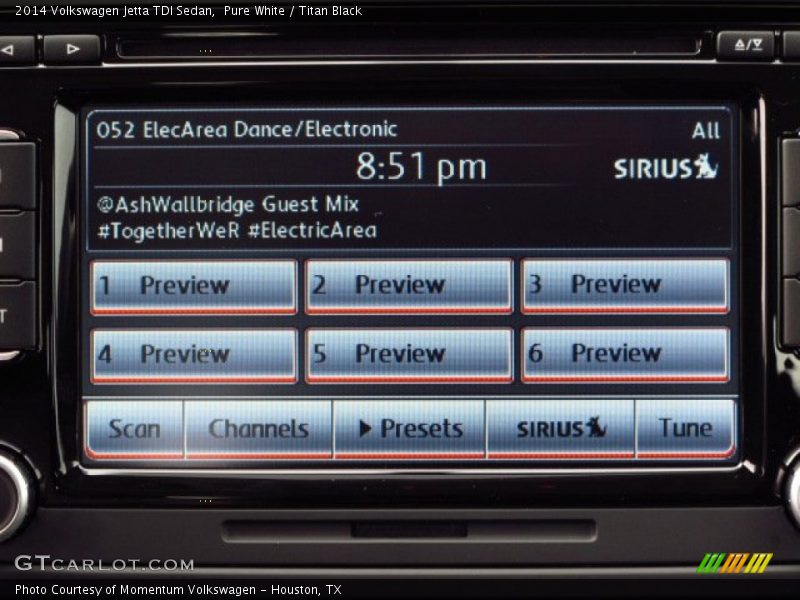This screenshot has width=800, height=600.
Task: Tap the SIRIUS button in bottom bar
Action: coord(561,429)
